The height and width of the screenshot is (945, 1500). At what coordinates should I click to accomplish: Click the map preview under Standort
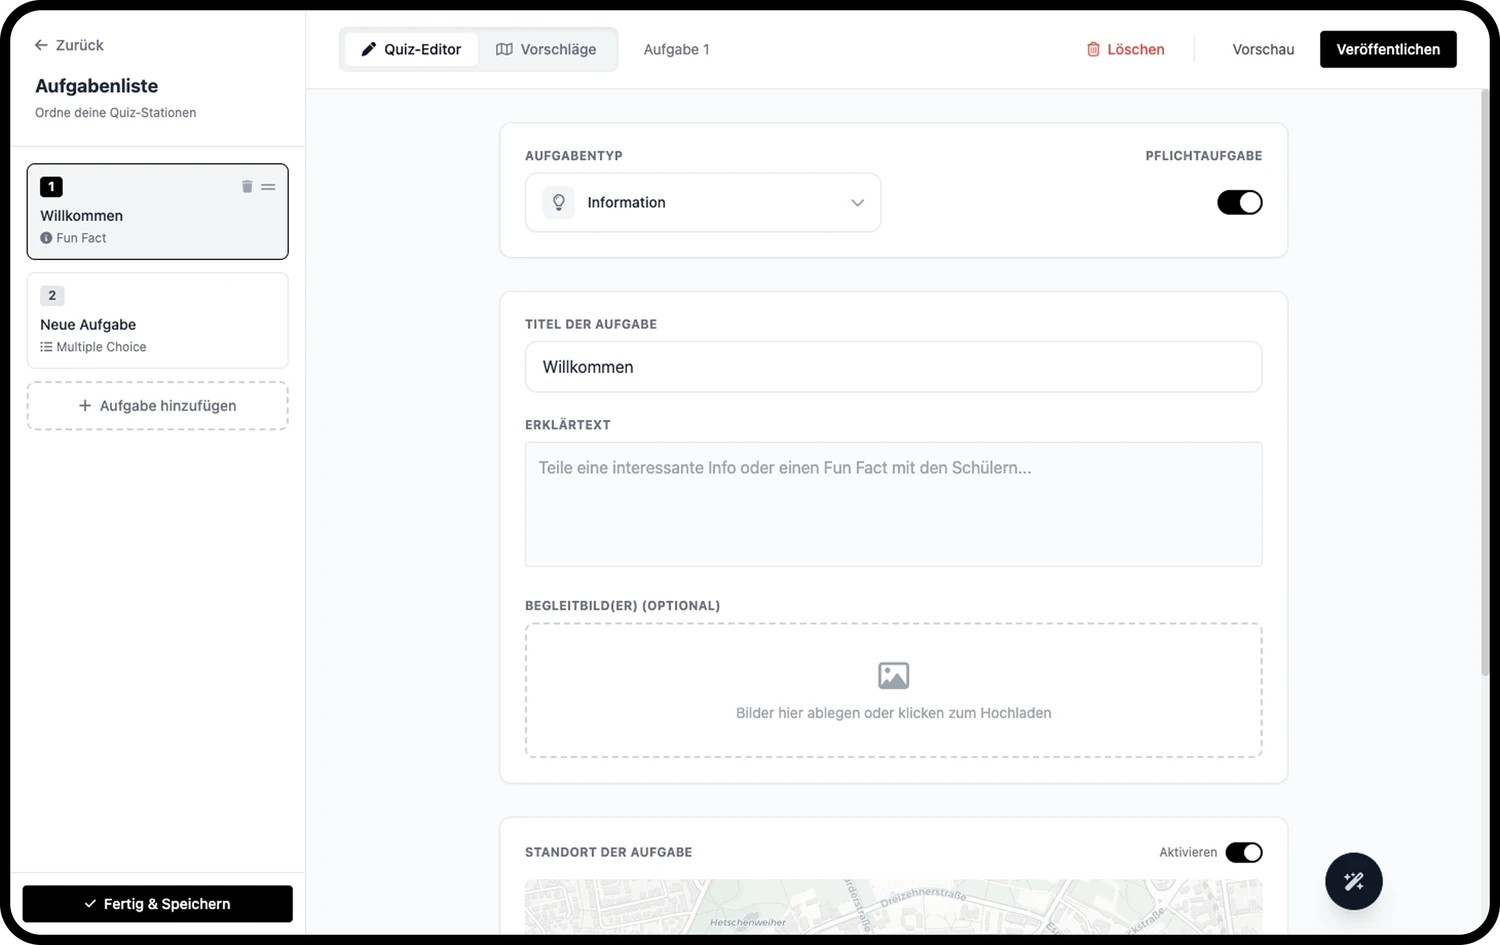893,907
